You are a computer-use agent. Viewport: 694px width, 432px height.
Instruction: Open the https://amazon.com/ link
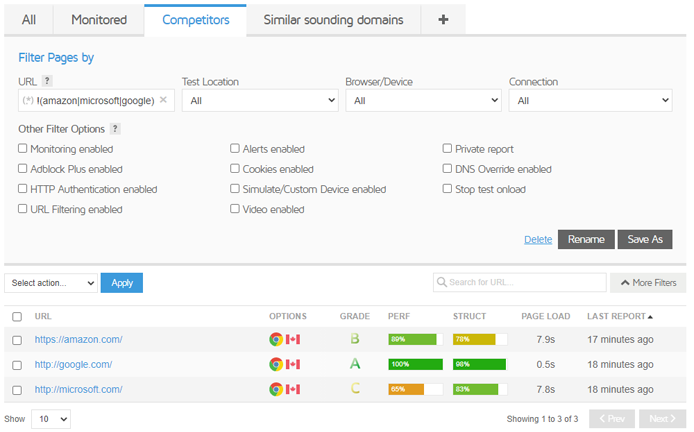click(x=78, y=339)
